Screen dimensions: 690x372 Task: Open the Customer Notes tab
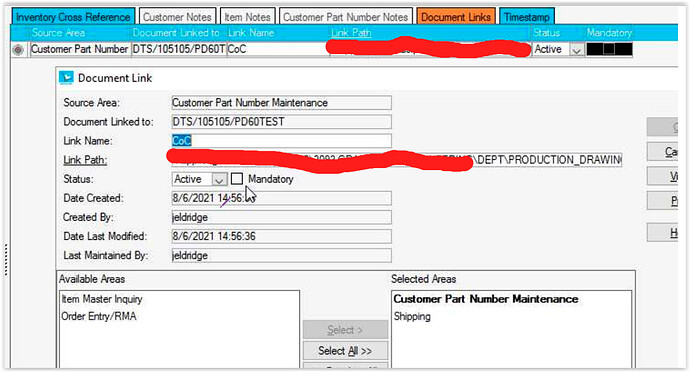click(x=177, y=17)
